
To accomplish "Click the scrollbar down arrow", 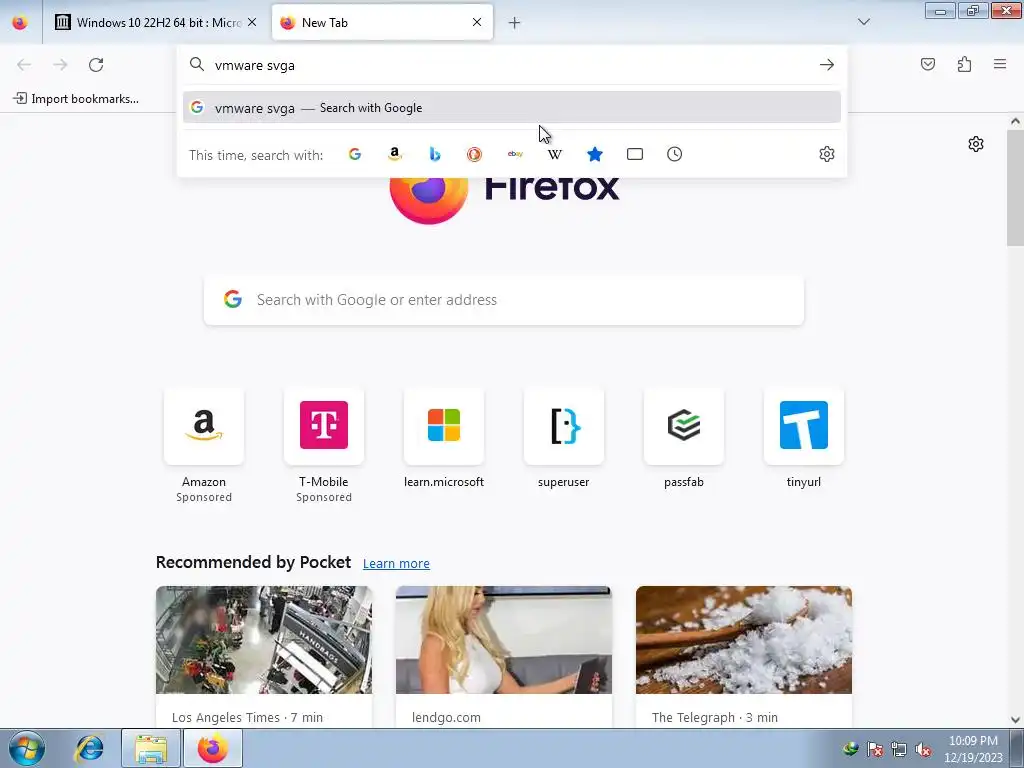I will [1015, 720].
